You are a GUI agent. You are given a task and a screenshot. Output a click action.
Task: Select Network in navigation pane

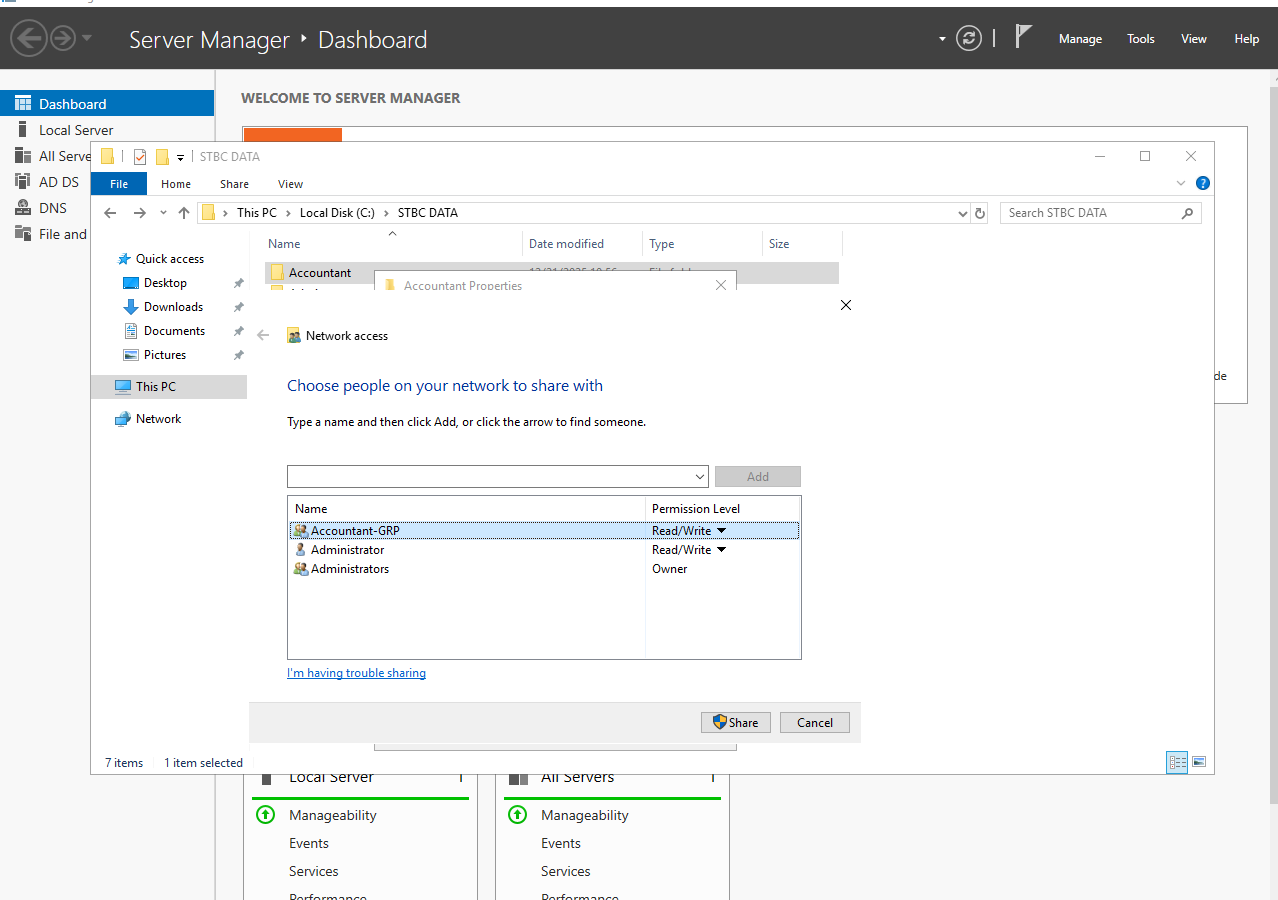click(x=158, y=419)
